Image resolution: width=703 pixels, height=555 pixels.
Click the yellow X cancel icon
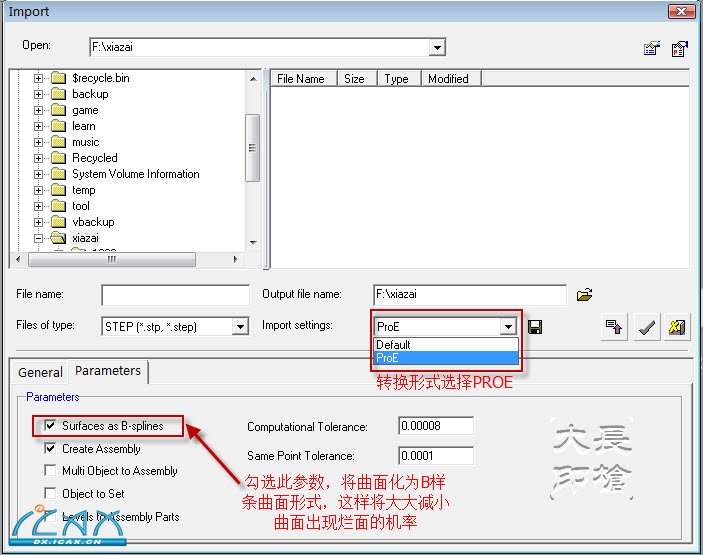(677, 327)
